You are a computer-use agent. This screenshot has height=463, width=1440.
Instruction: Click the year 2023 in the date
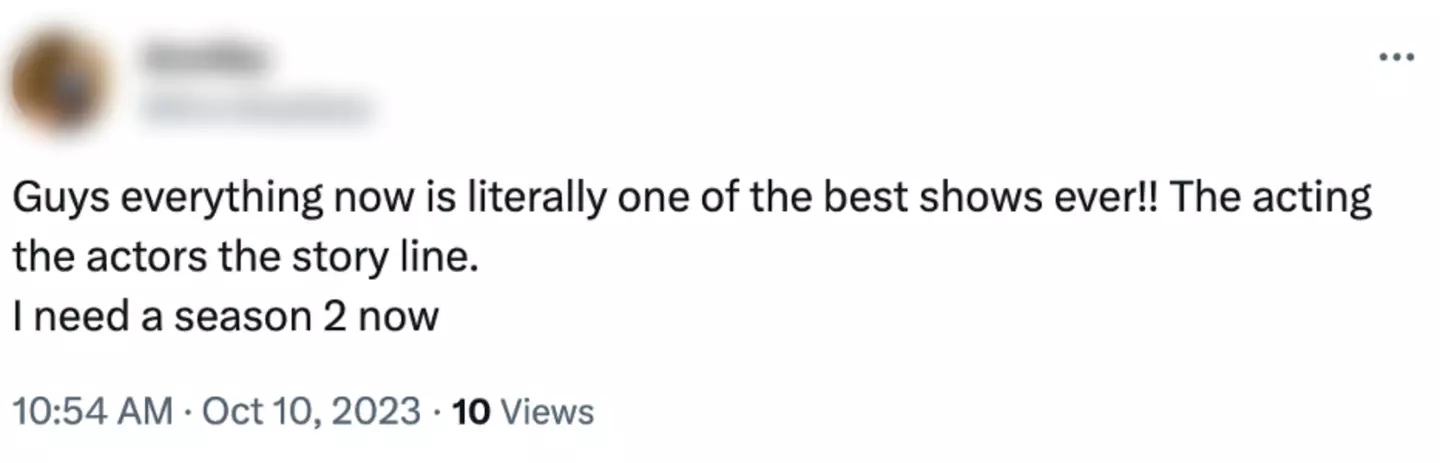[x=377, y=411]
